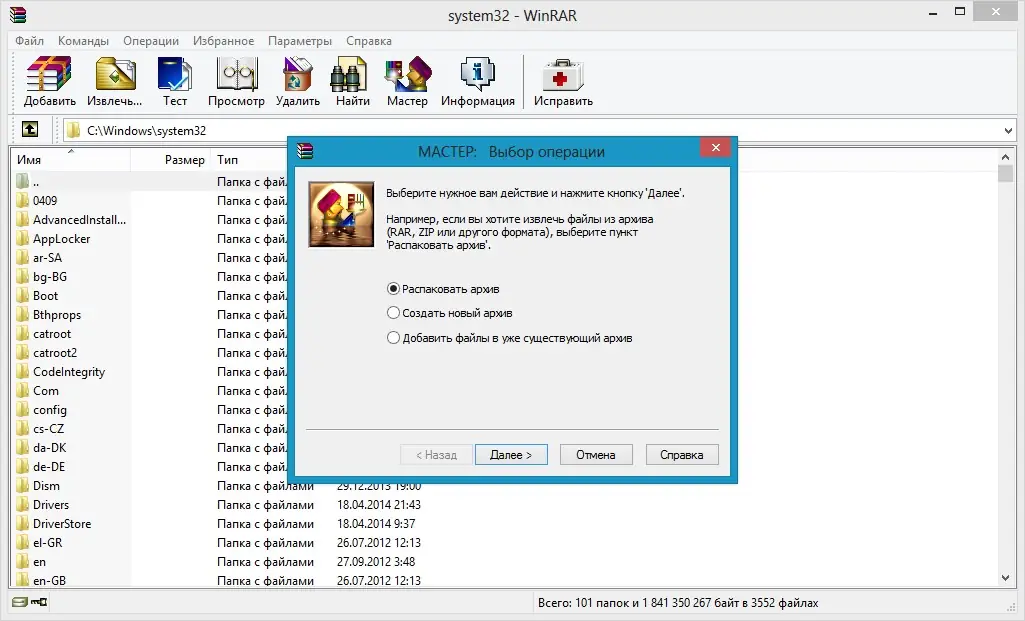This screenshot has height=621, width=1025.
Task: Maximize the WinRAR main window
Action: pos(960,11)
